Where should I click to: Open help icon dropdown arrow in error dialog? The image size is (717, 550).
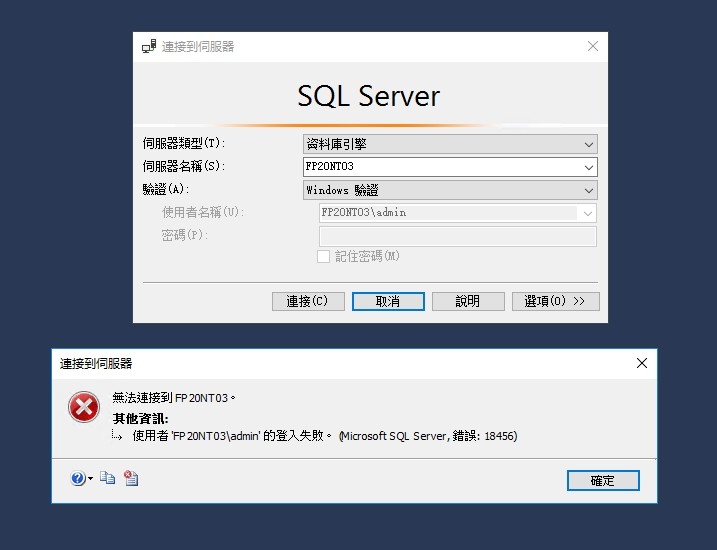click(90, 479)
